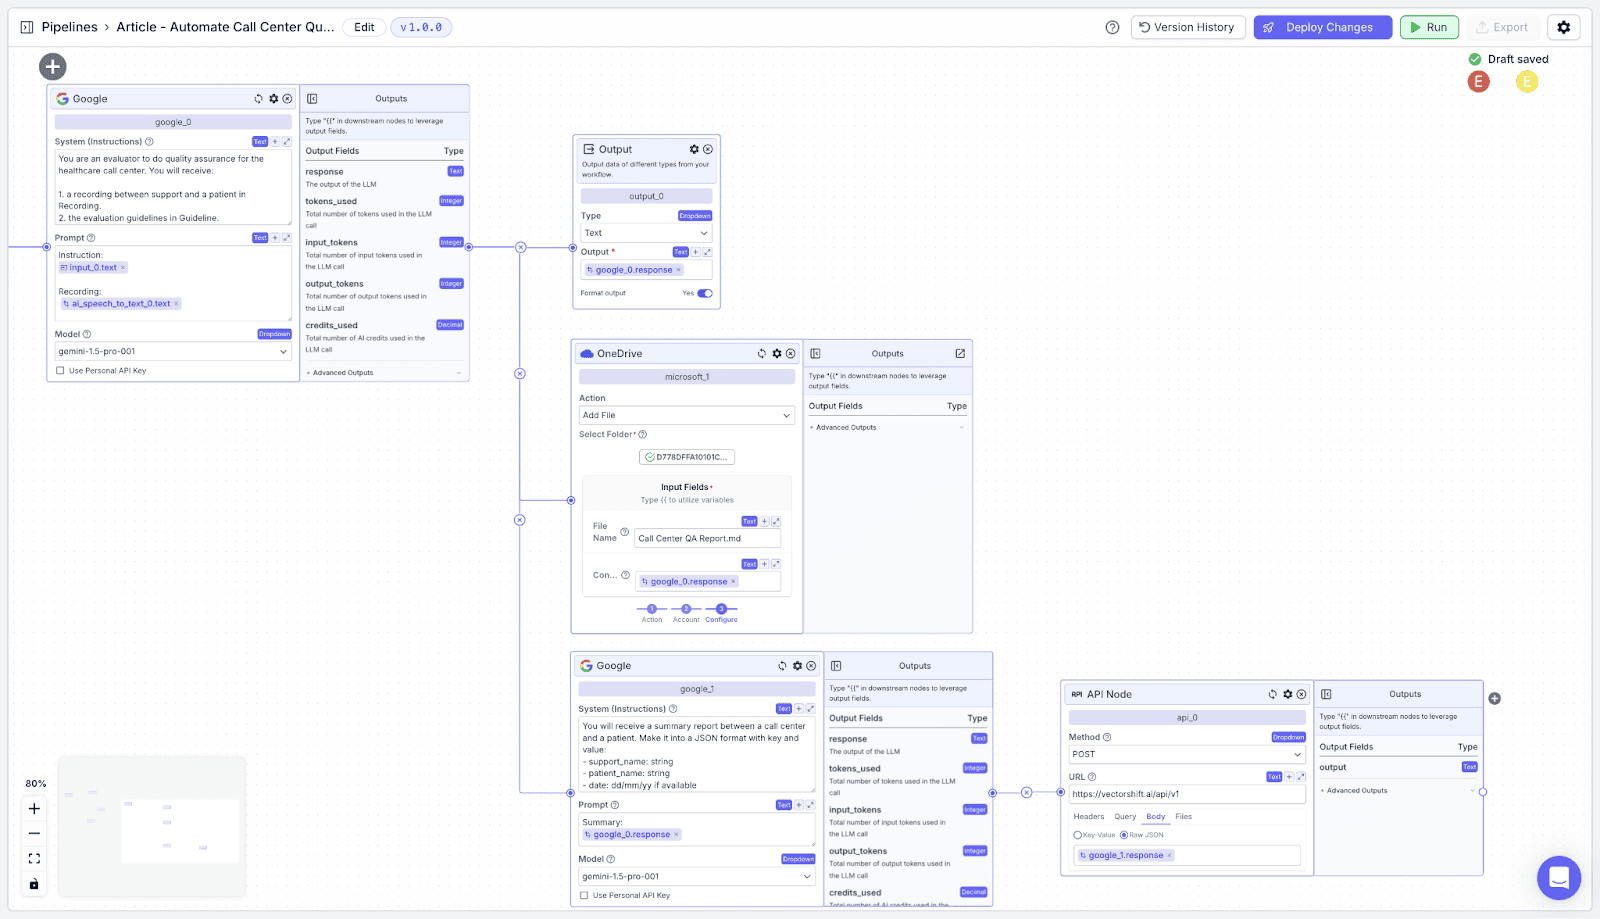Click the v1.0.0 version badge
The width and height of the screenshot is (1600, 919).
tap(421, 27)
